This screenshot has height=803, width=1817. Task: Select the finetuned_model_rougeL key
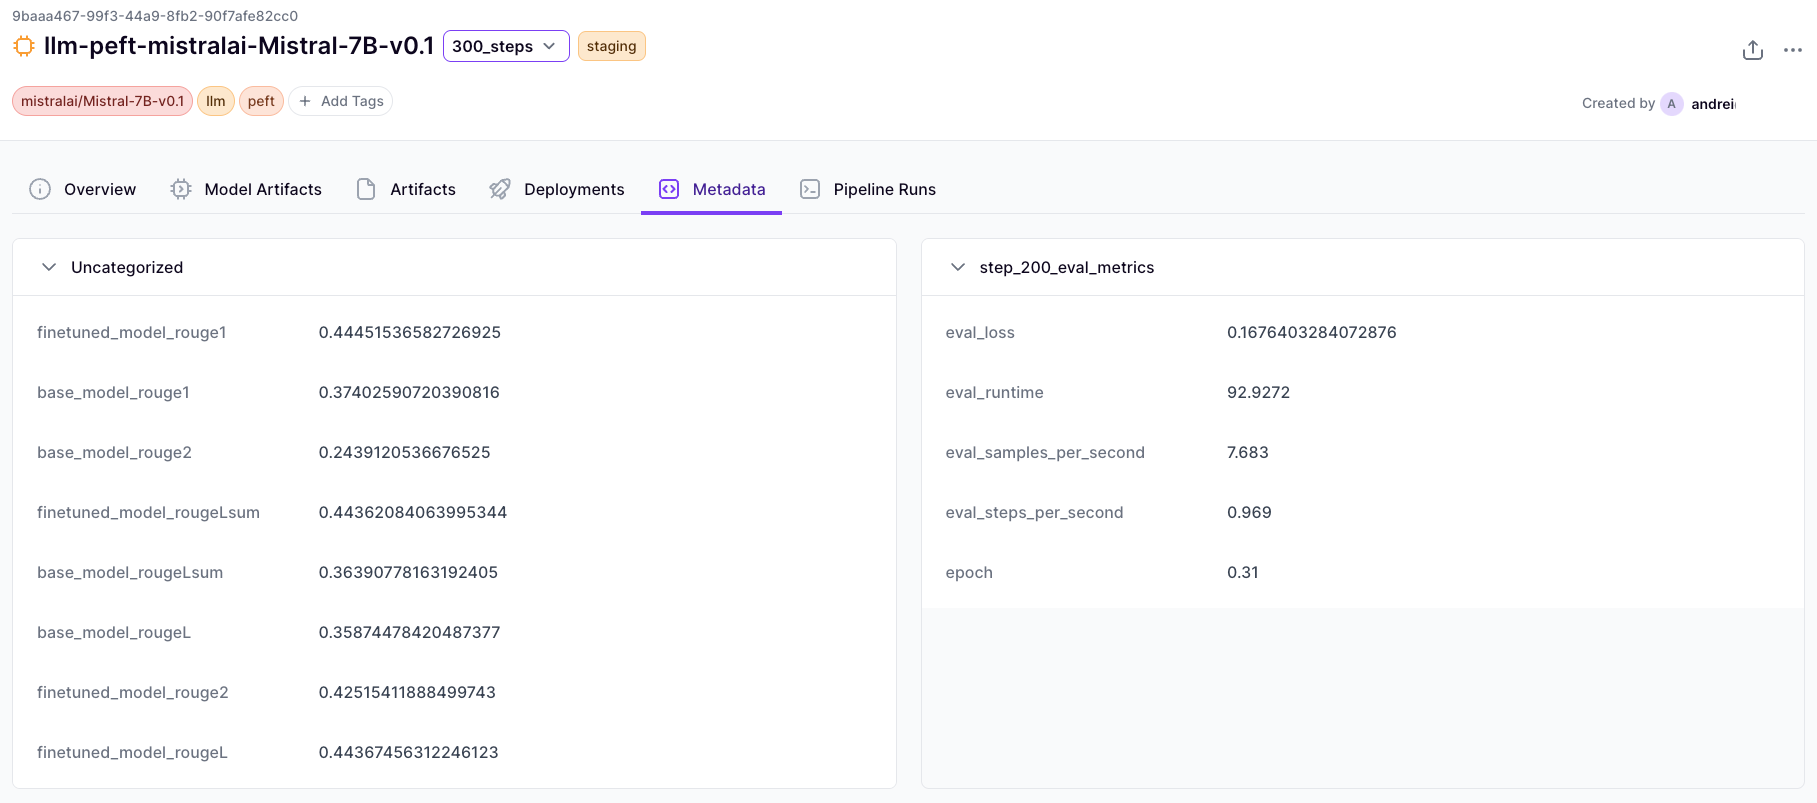tap(132, 752)
